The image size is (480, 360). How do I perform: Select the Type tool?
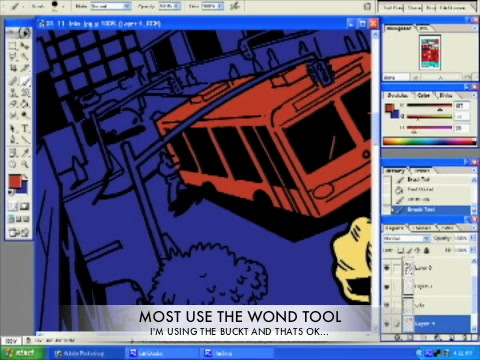[25, 128]
